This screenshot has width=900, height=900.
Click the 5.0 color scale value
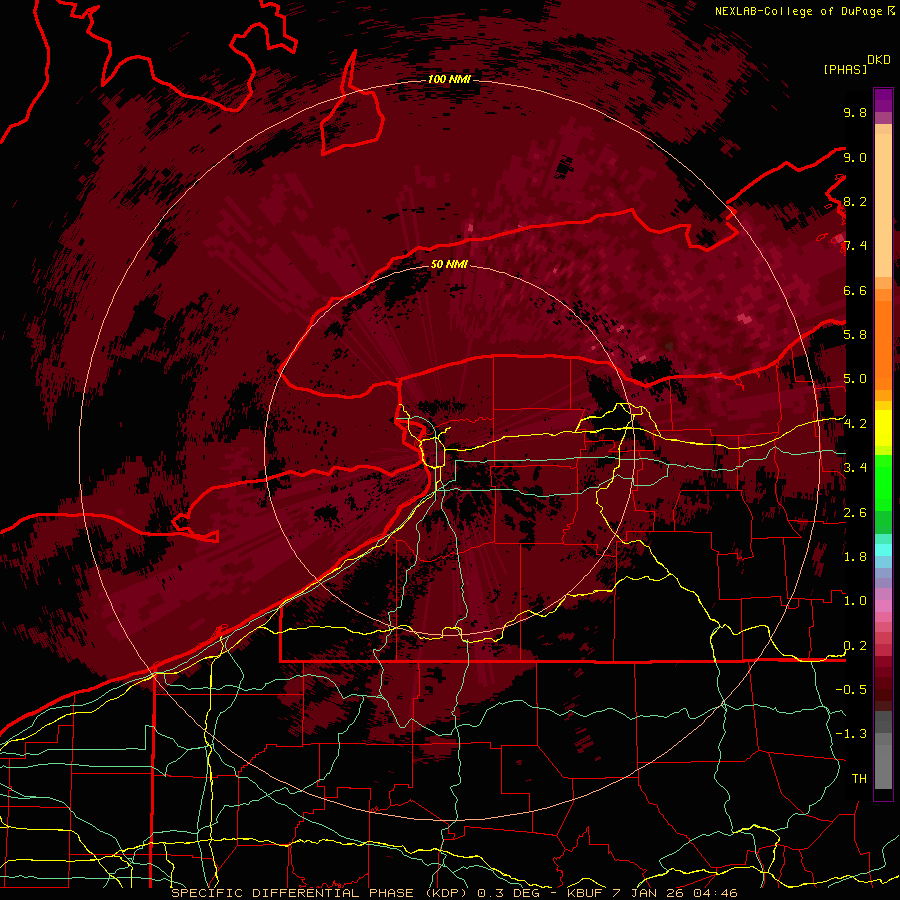coord(855,379)
